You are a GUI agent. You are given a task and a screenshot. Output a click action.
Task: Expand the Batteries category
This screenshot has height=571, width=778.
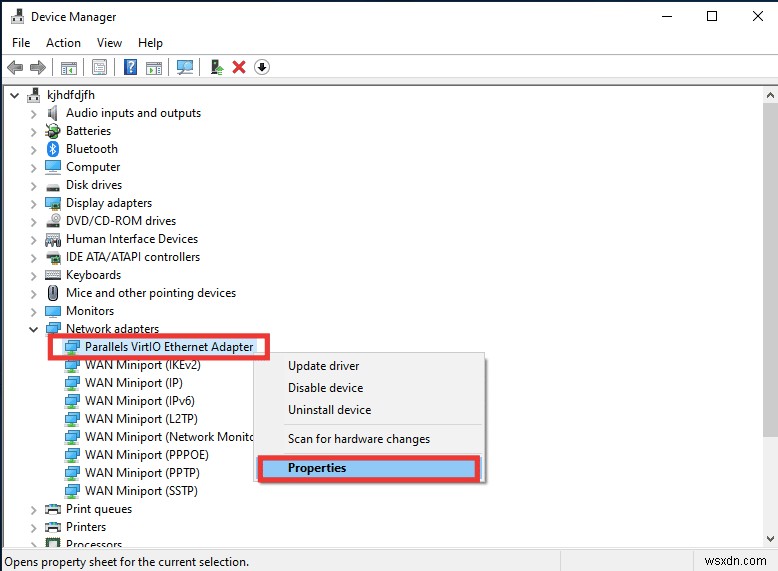[x=33, y=132]
